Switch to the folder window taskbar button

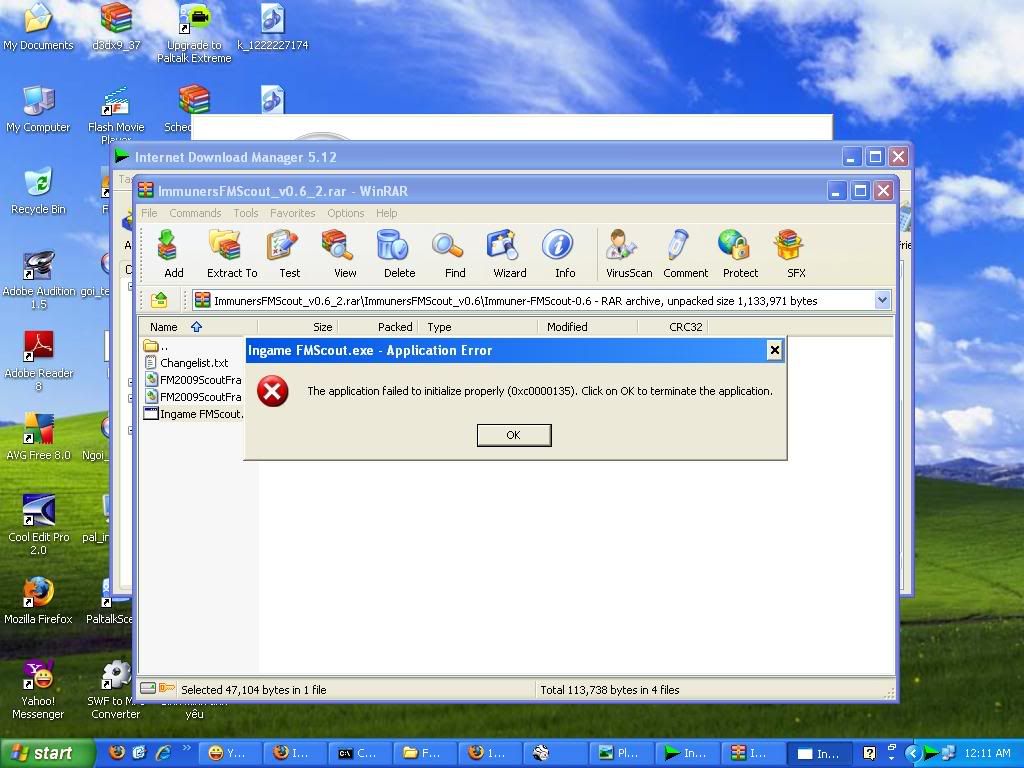point(423,753)
